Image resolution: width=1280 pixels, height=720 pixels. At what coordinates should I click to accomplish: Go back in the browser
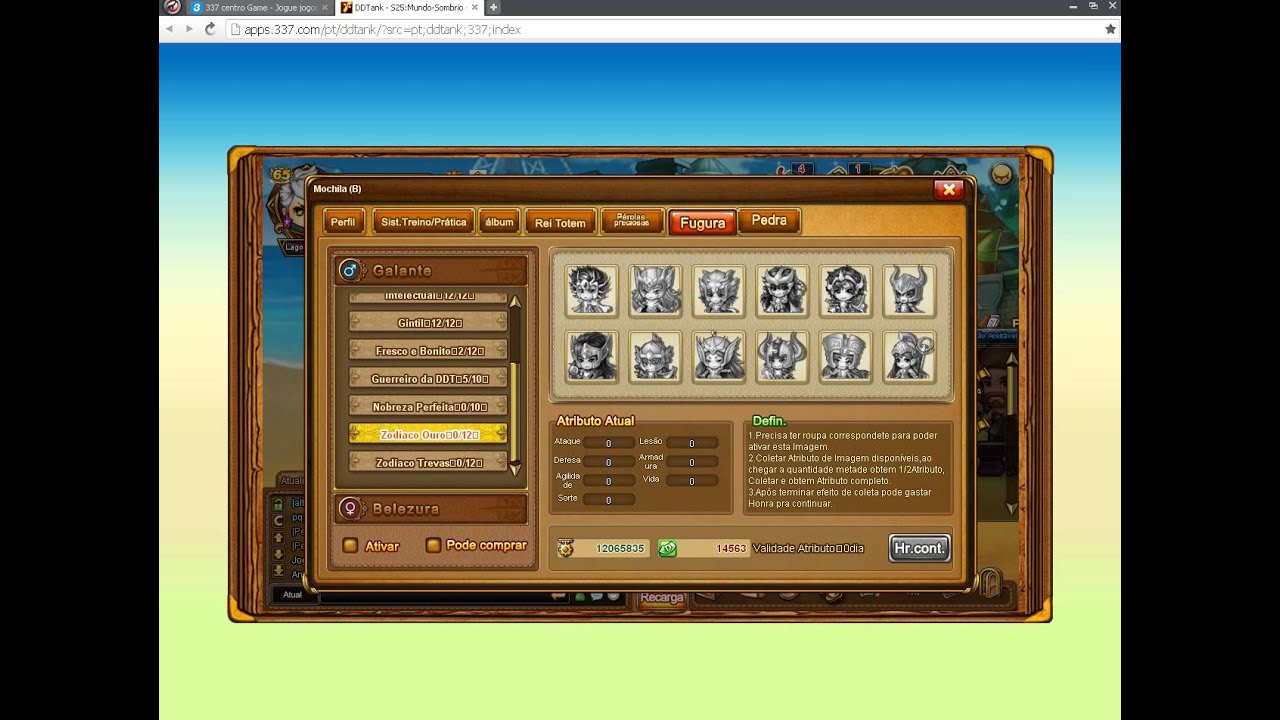[x=169, y=29]
